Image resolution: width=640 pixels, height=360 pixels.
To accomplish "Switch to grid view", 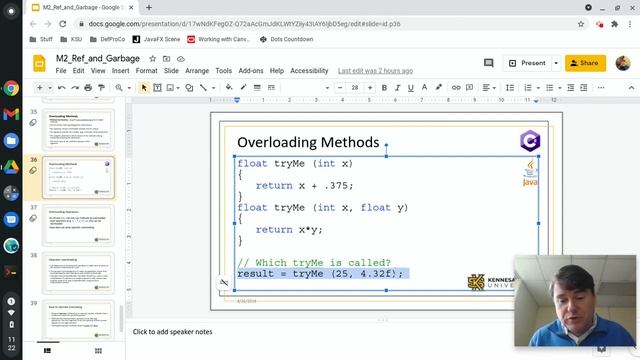I will click(98, 351).
